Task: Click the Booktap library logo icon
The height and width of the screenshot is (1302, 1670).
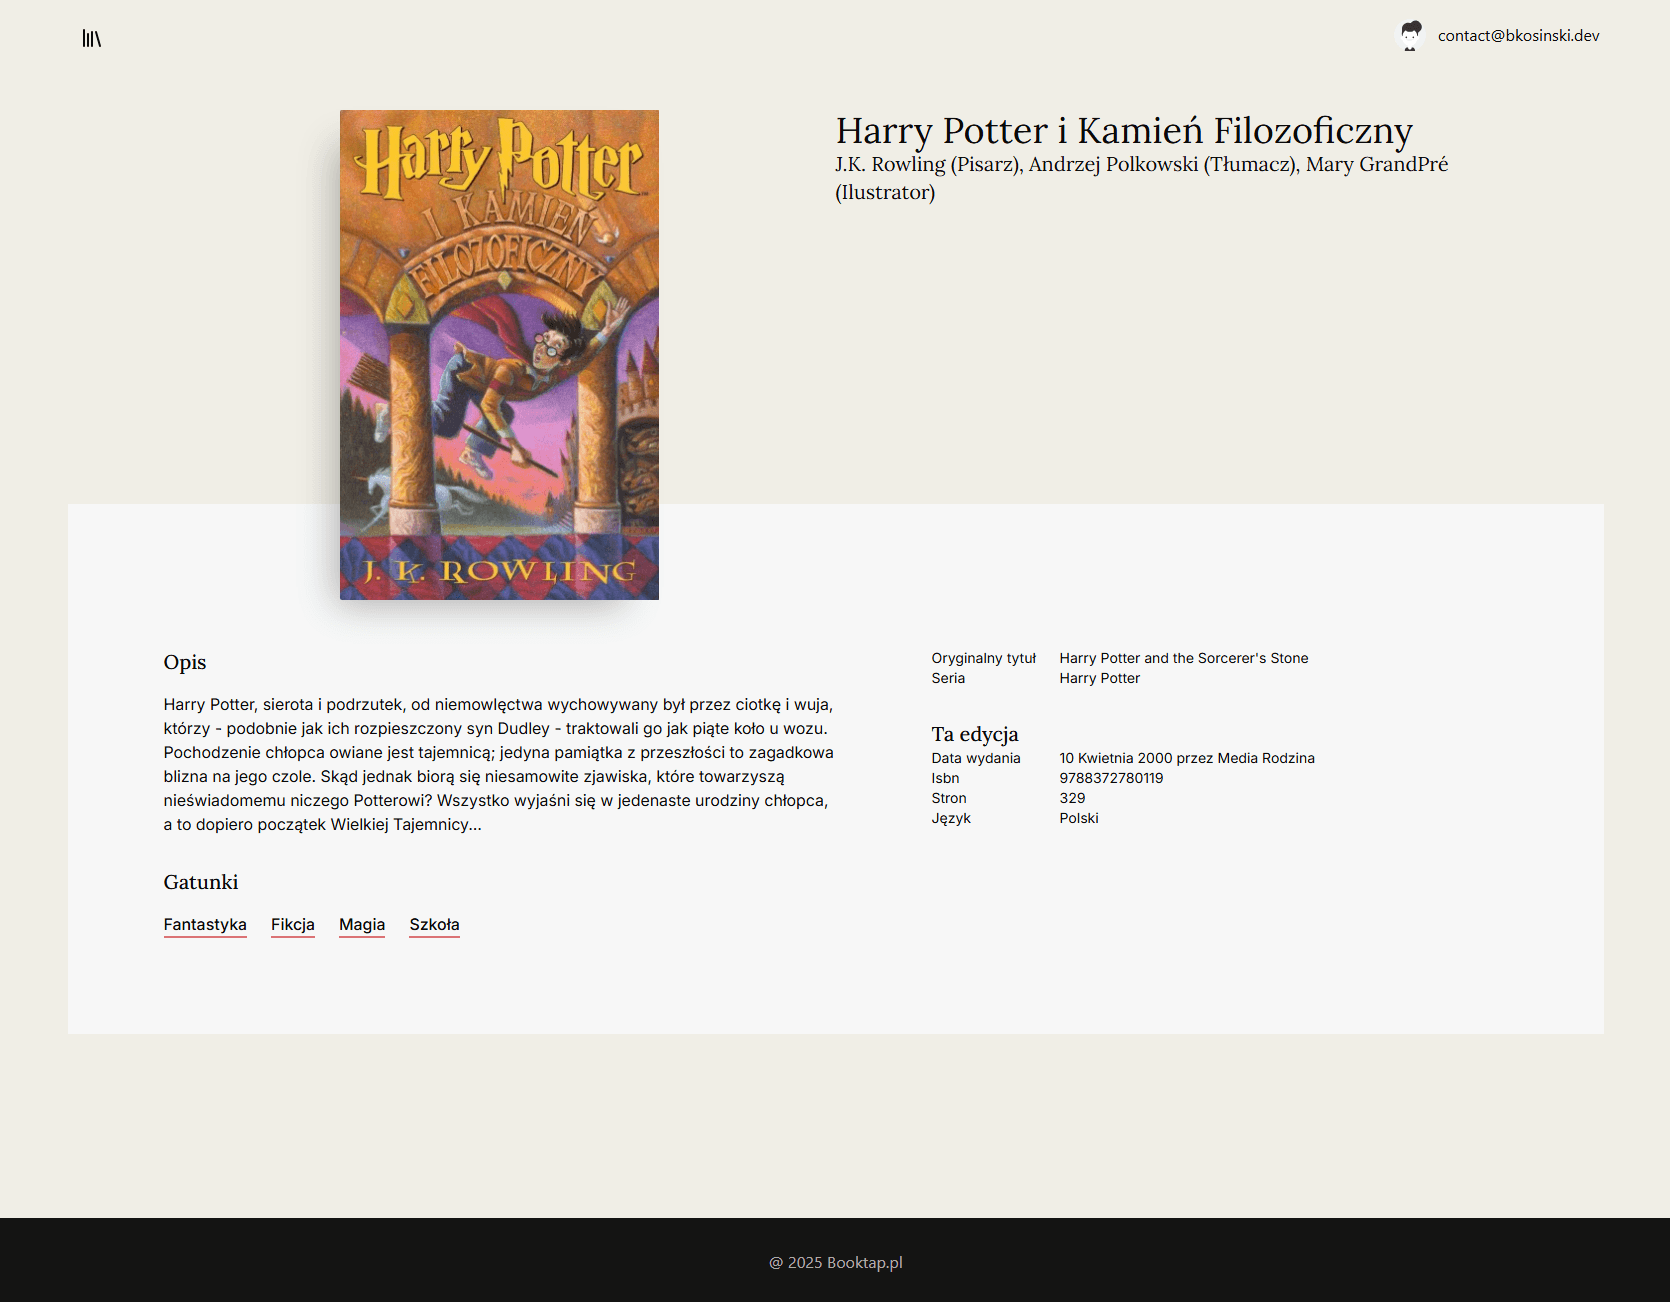Action: [x=92, y=38]
